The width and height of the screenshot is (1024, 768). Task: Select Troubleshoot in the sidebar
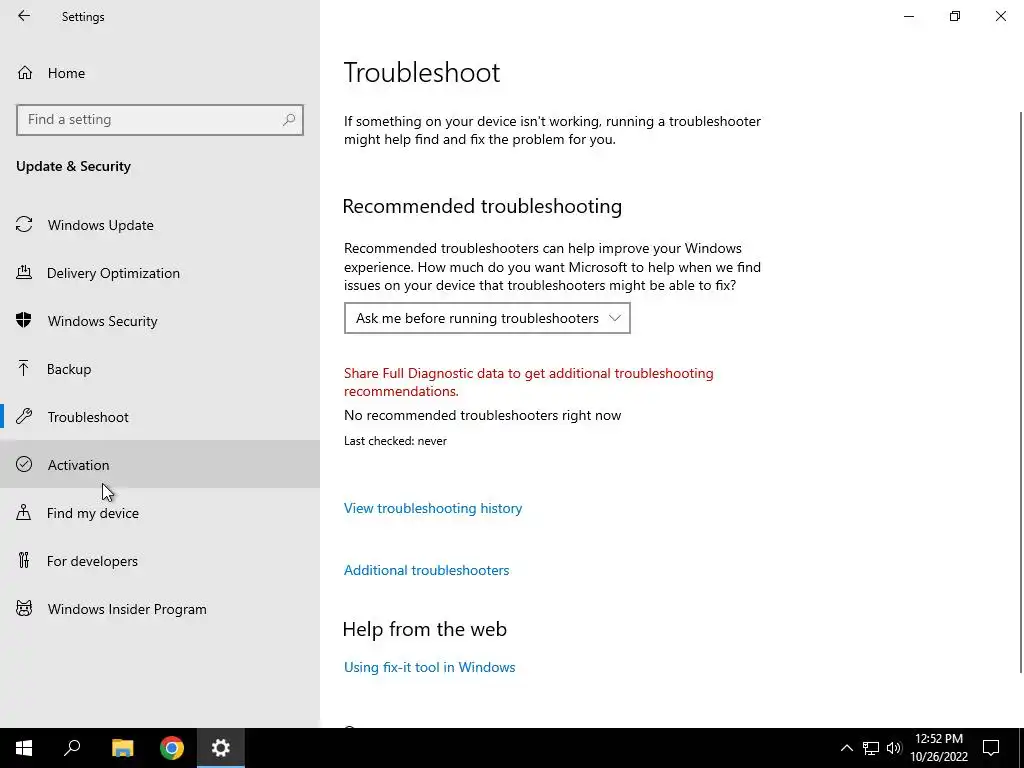click(160, 417)
